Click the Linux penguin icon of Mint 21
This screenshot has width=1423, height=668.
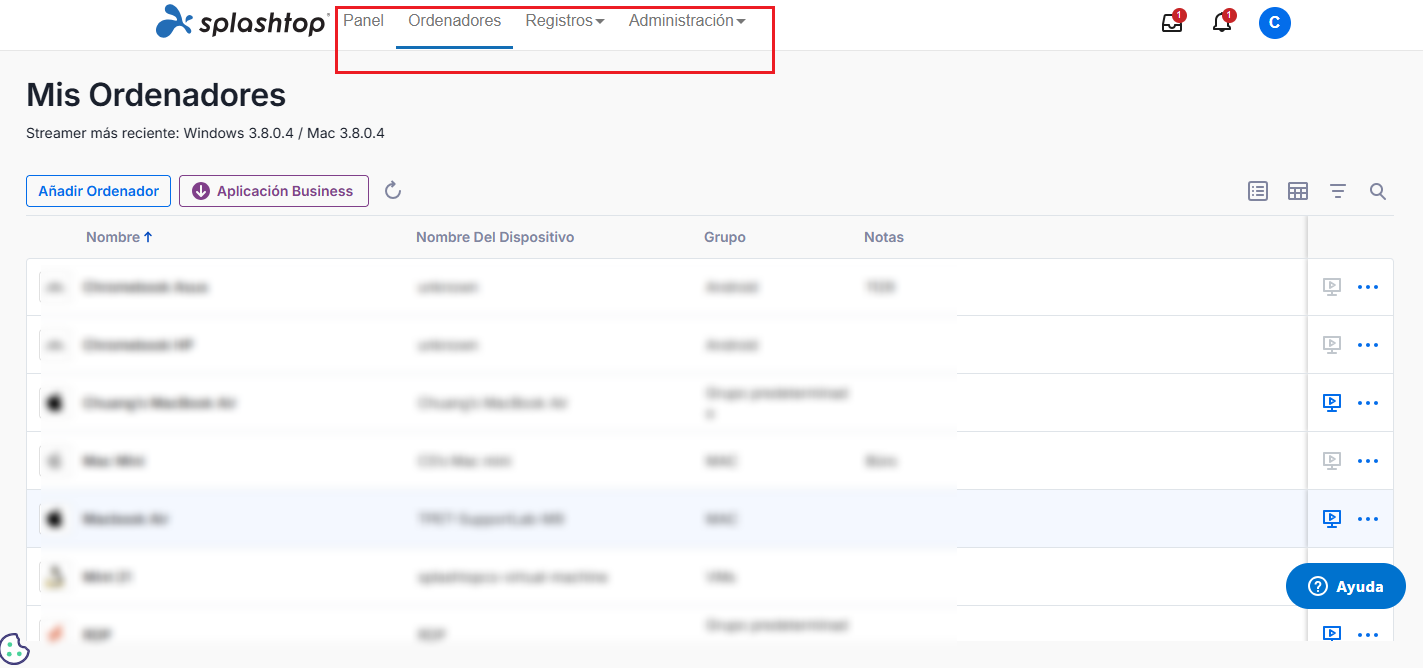point(54,577)
